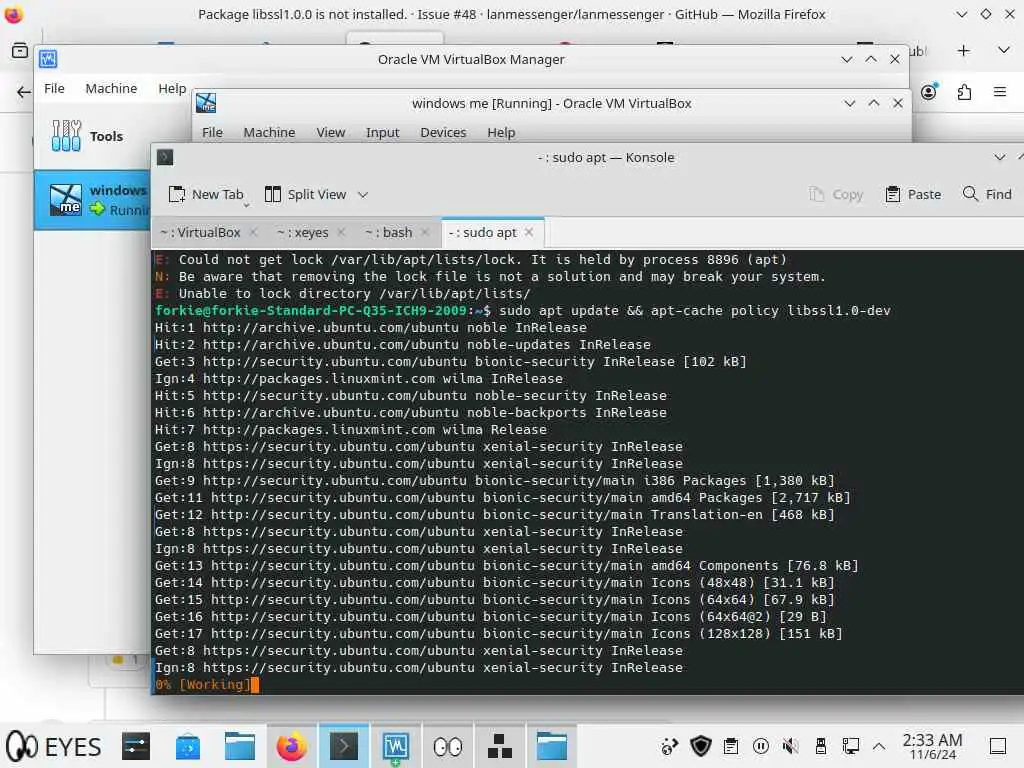The height and width of the screenshot is (768, 1024).
Task: Click the Copy button in Konsole
Action: (836, 195)
